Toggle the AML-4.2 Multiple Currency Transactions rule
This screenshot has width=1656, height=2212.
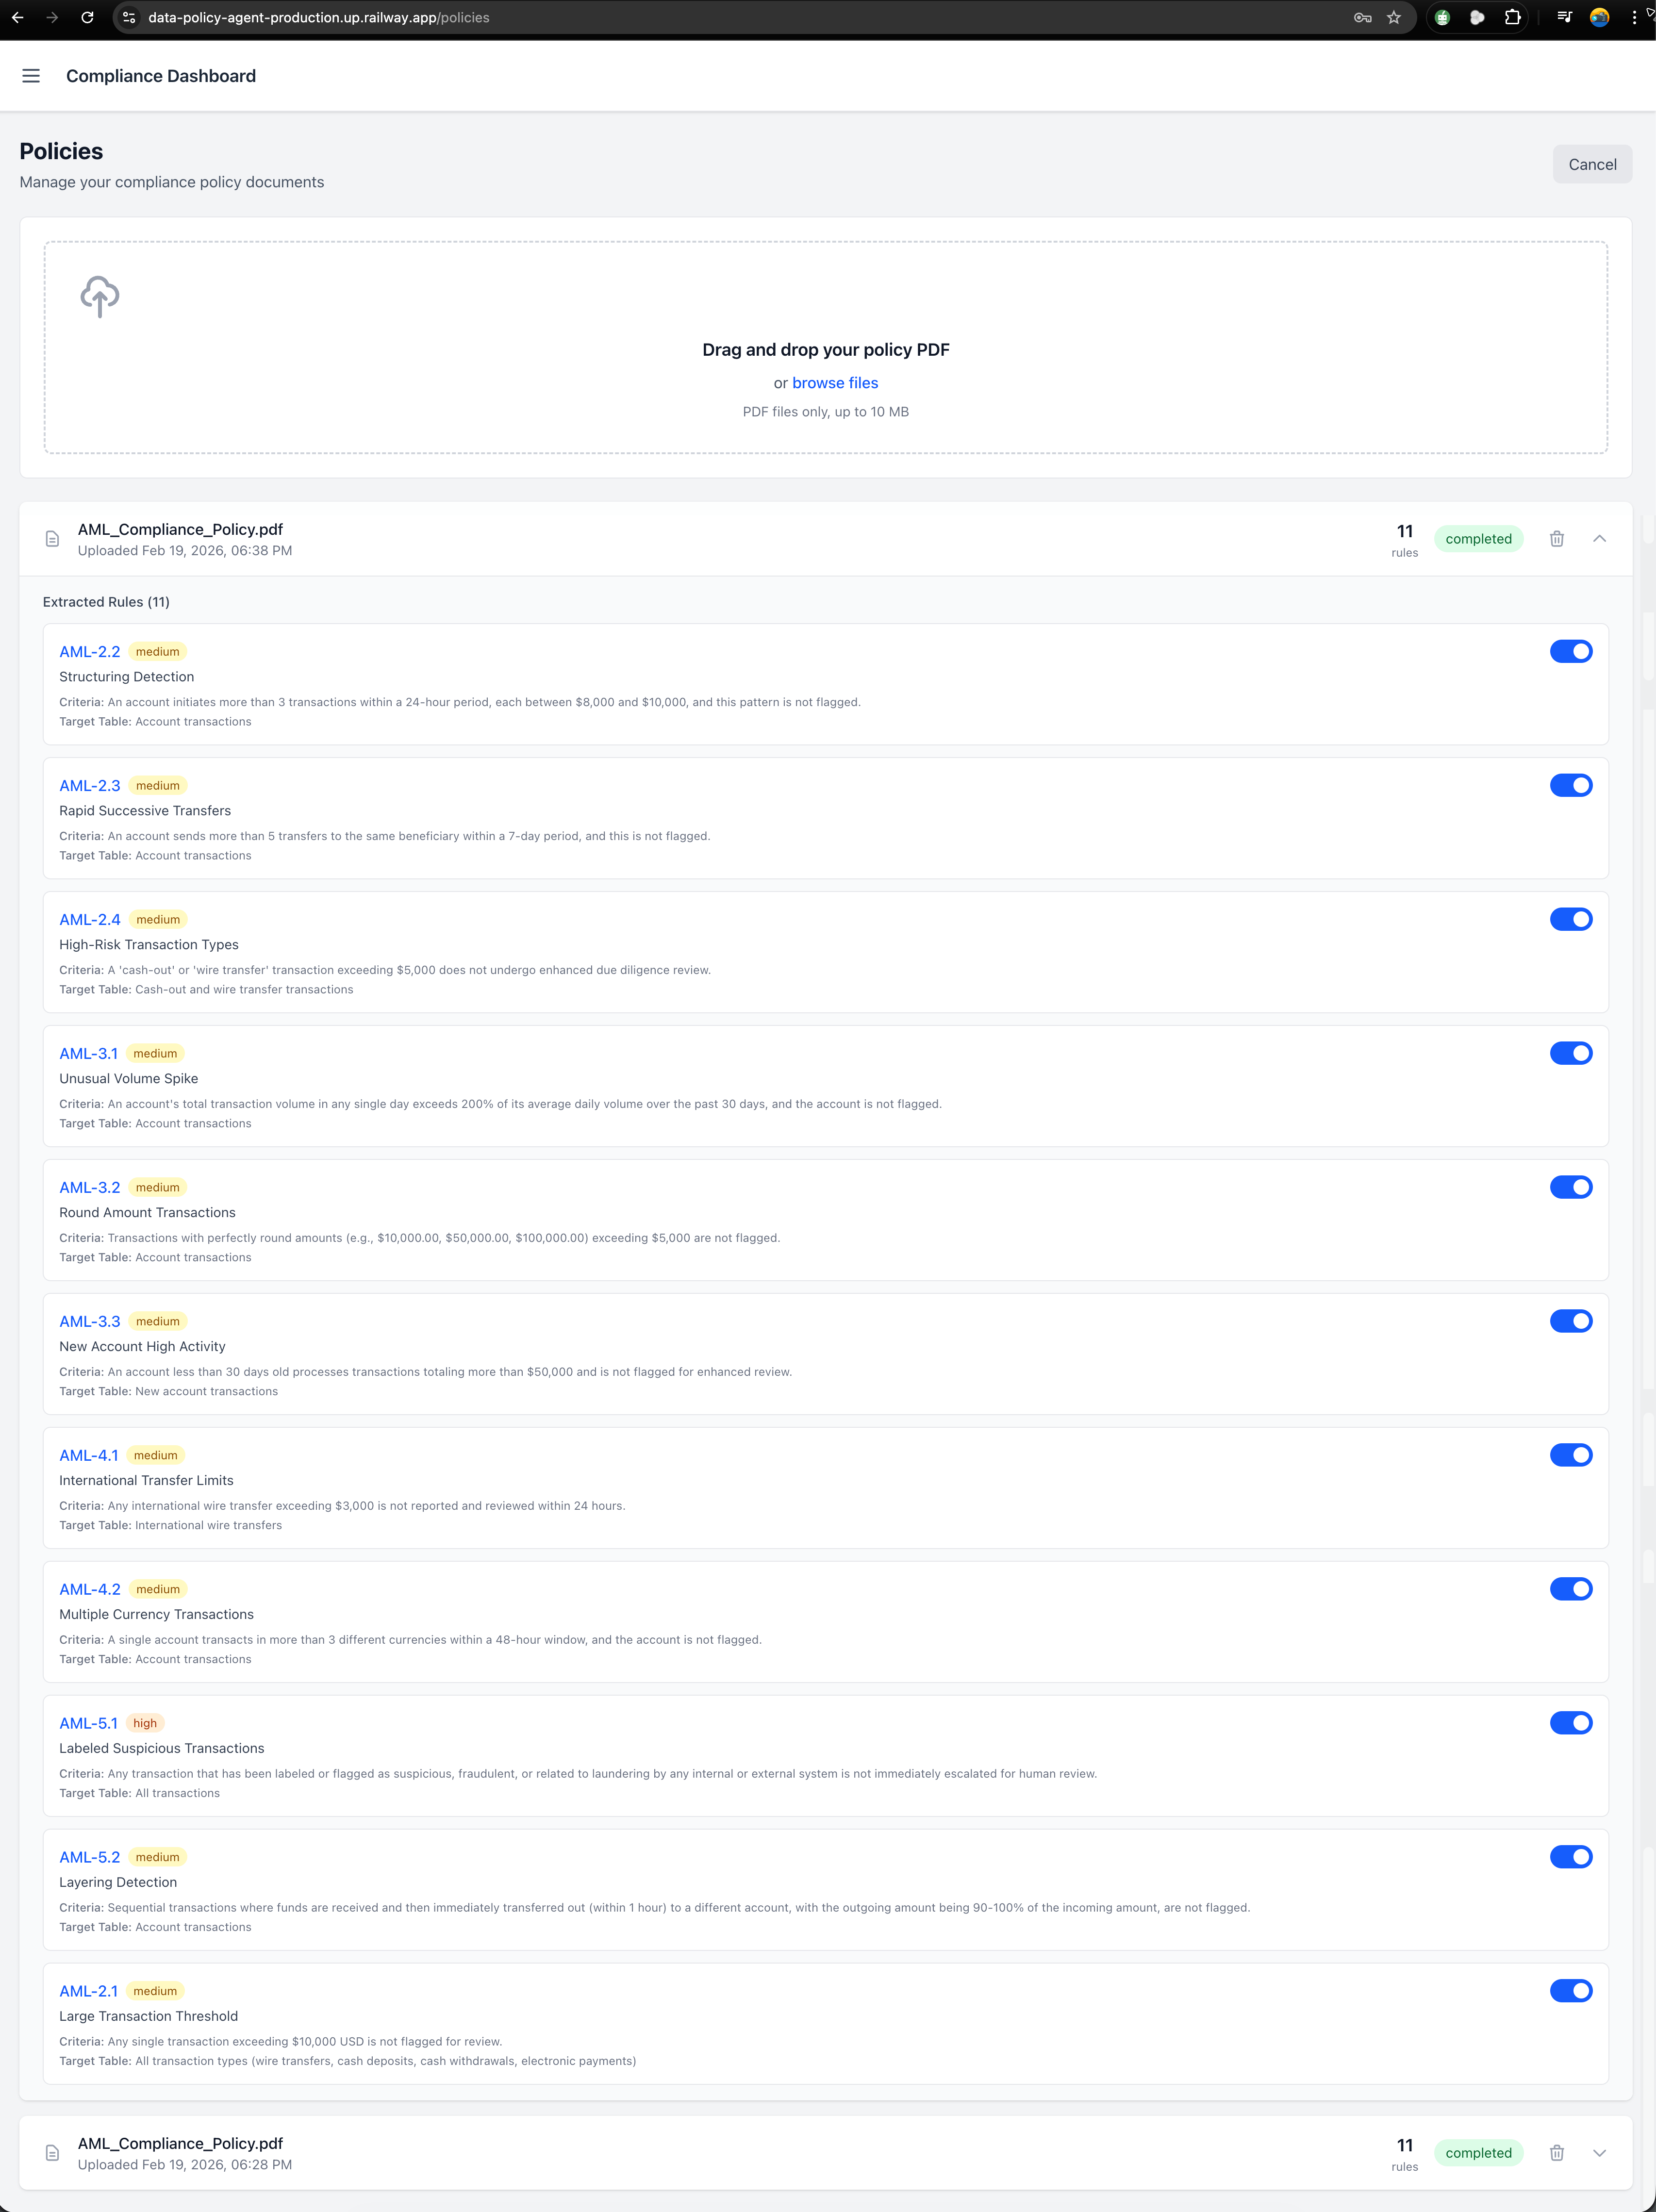[1571, 1590]
